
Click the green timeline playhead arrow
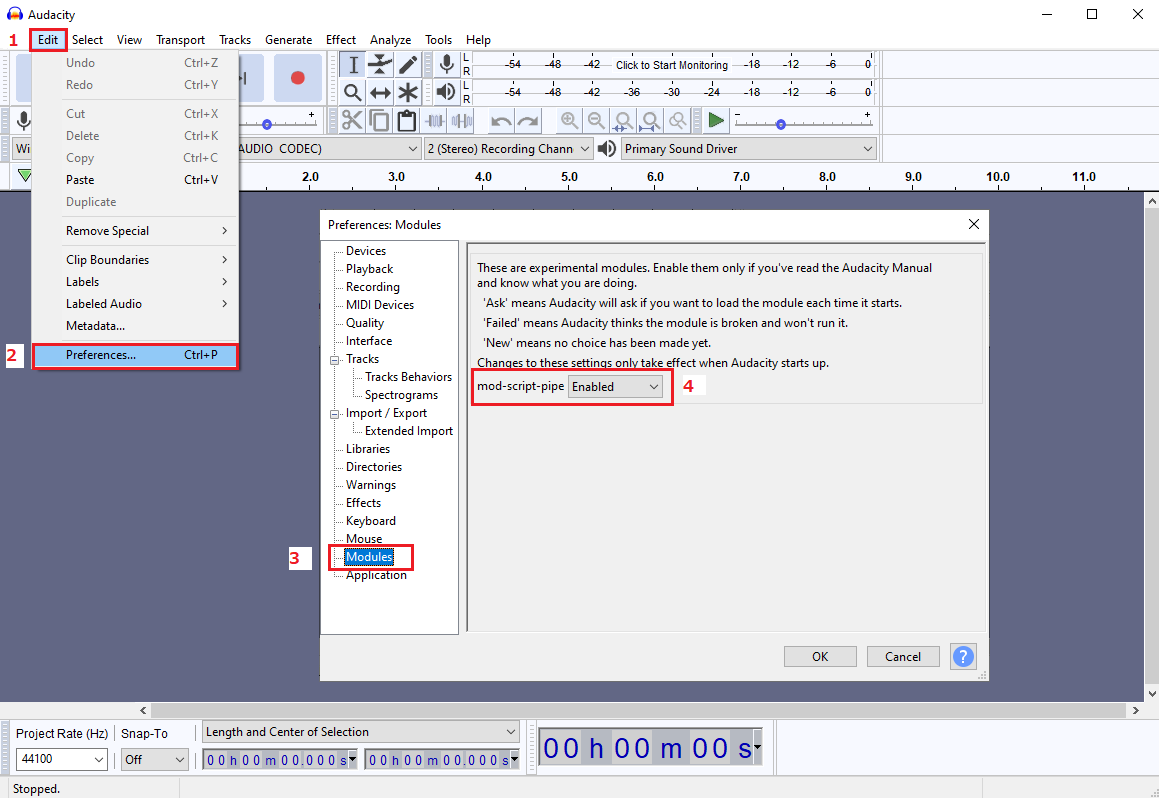coord(24,176)
